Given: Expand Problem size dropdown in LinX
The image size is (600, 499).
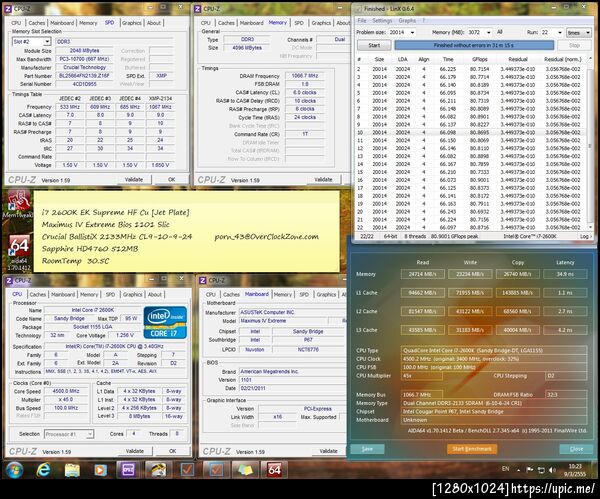Looking at the screenshot, I should (x=412, y=33).
